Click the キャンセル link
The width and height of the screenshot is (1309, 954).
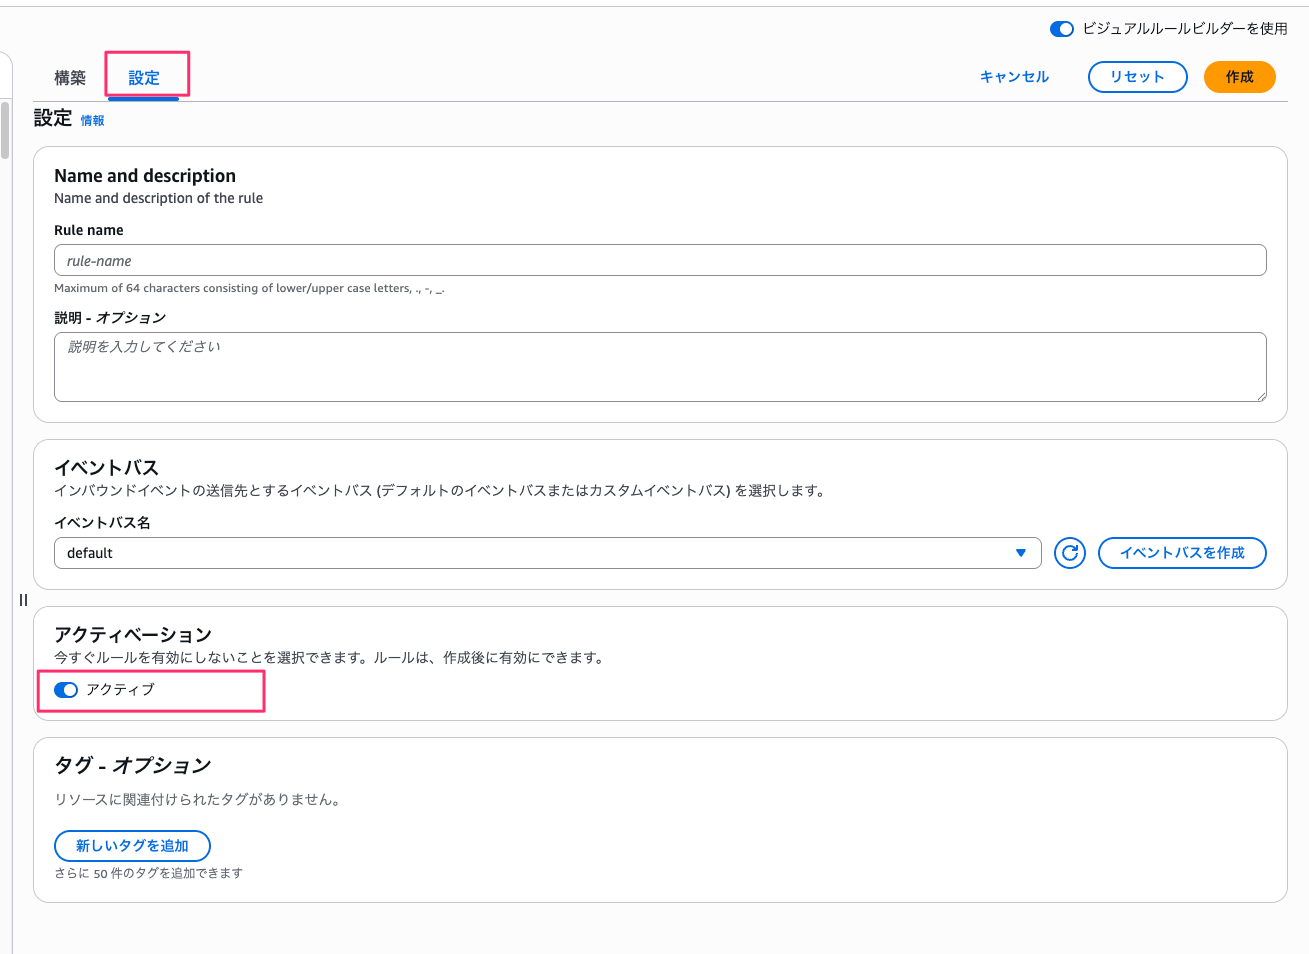(x=1014, y=77)
